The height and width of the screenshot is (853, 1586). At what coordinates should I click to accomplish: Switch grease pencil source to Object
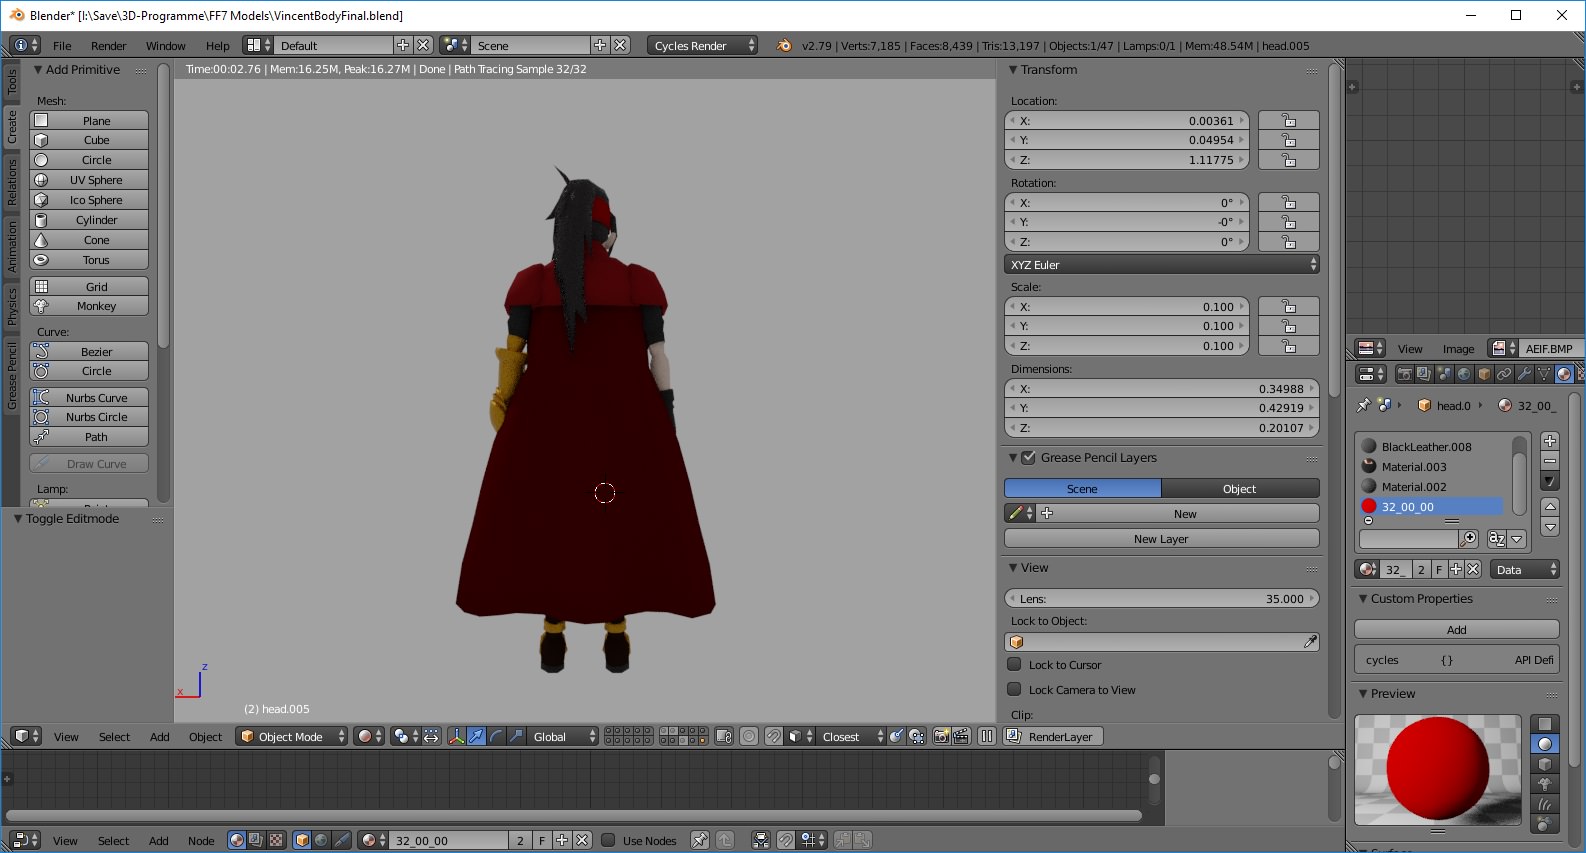point(1240,489)
